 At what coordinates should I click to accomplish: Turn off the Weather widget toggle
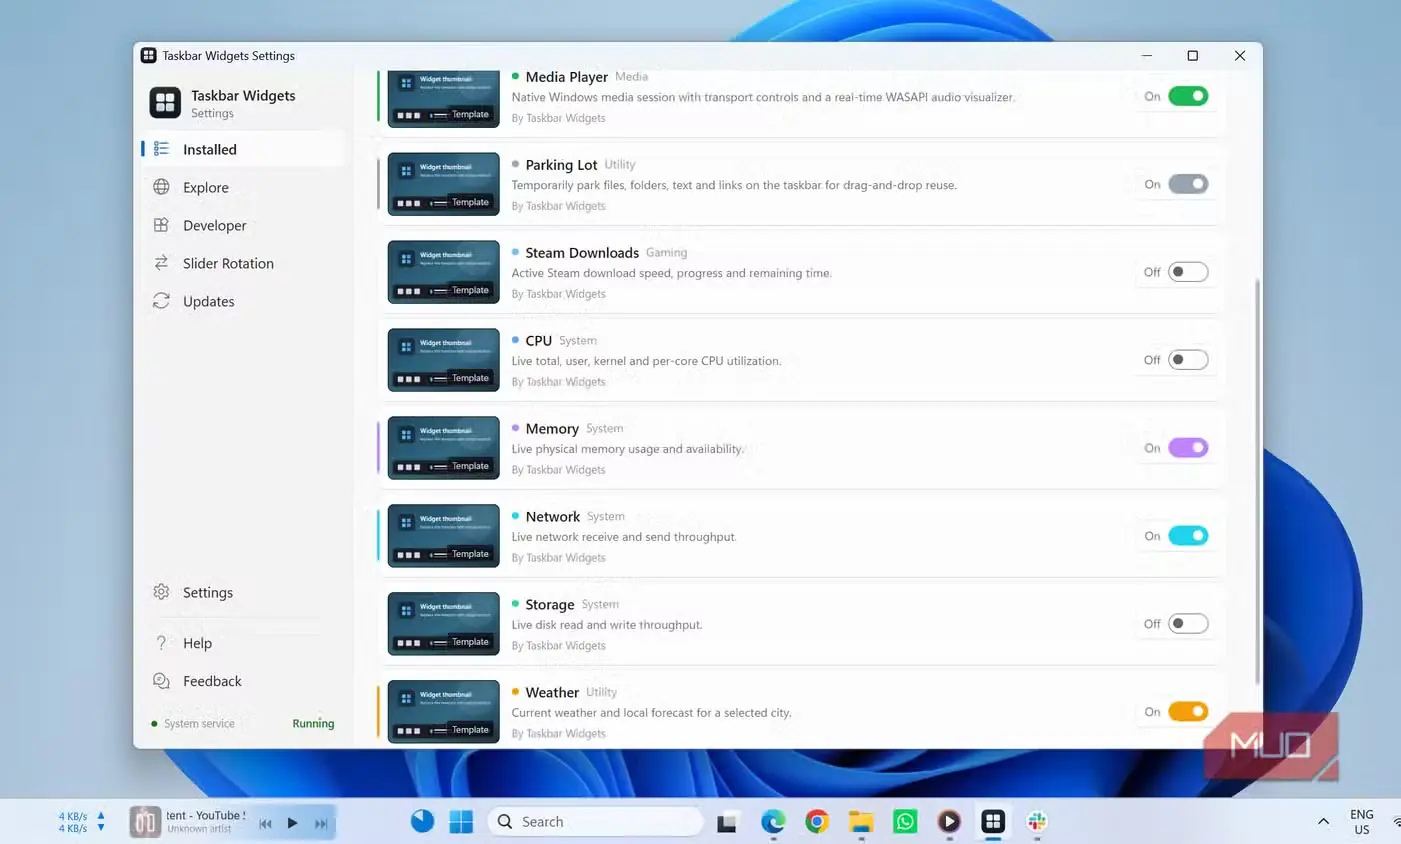pos(1188,712)
